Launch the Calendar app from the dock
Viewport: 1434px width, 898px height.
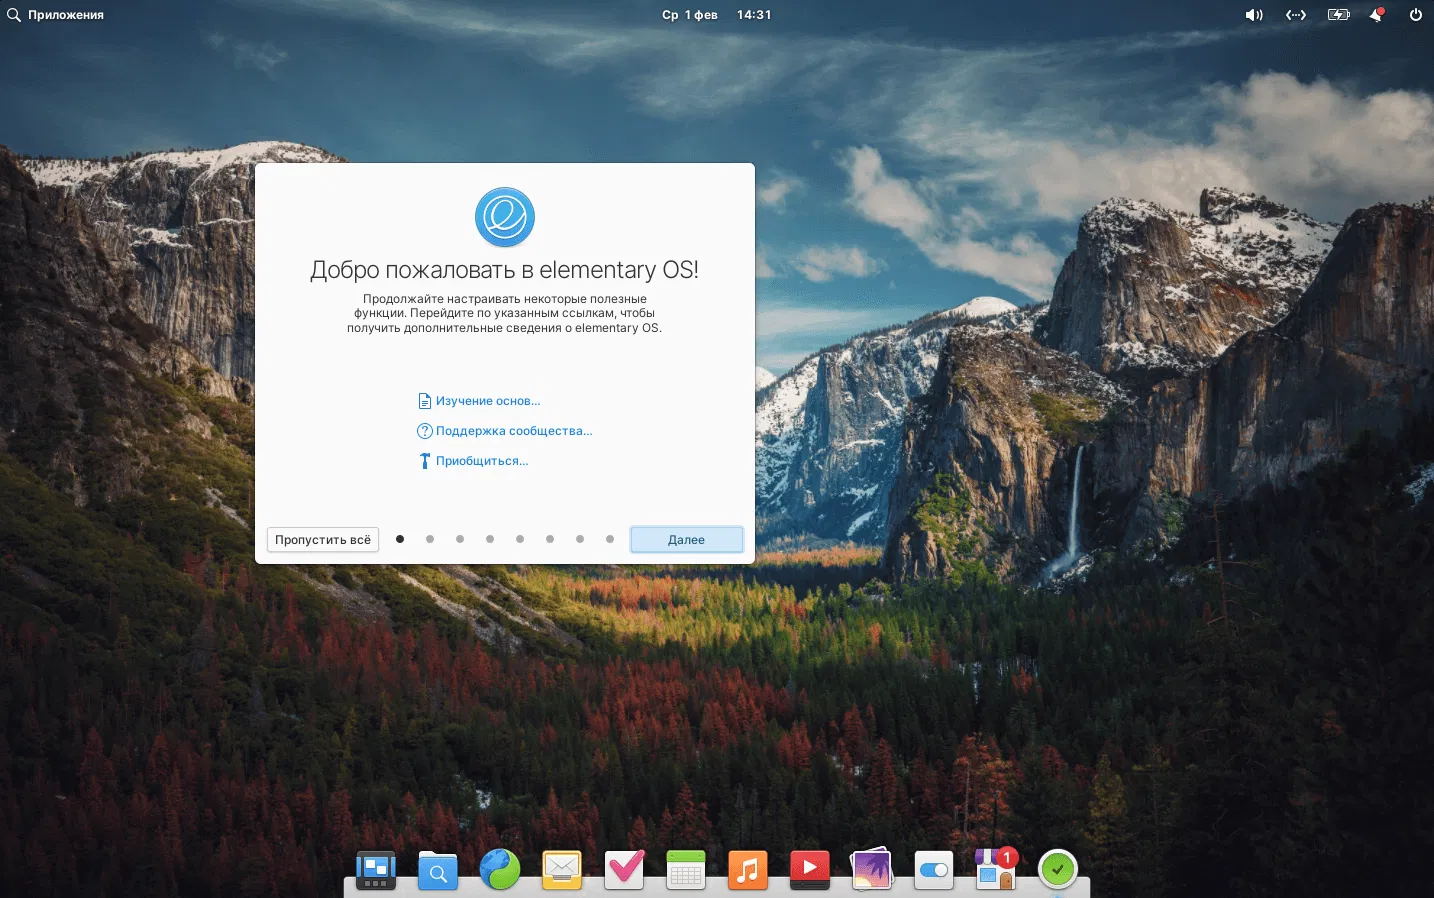point(686,870)
